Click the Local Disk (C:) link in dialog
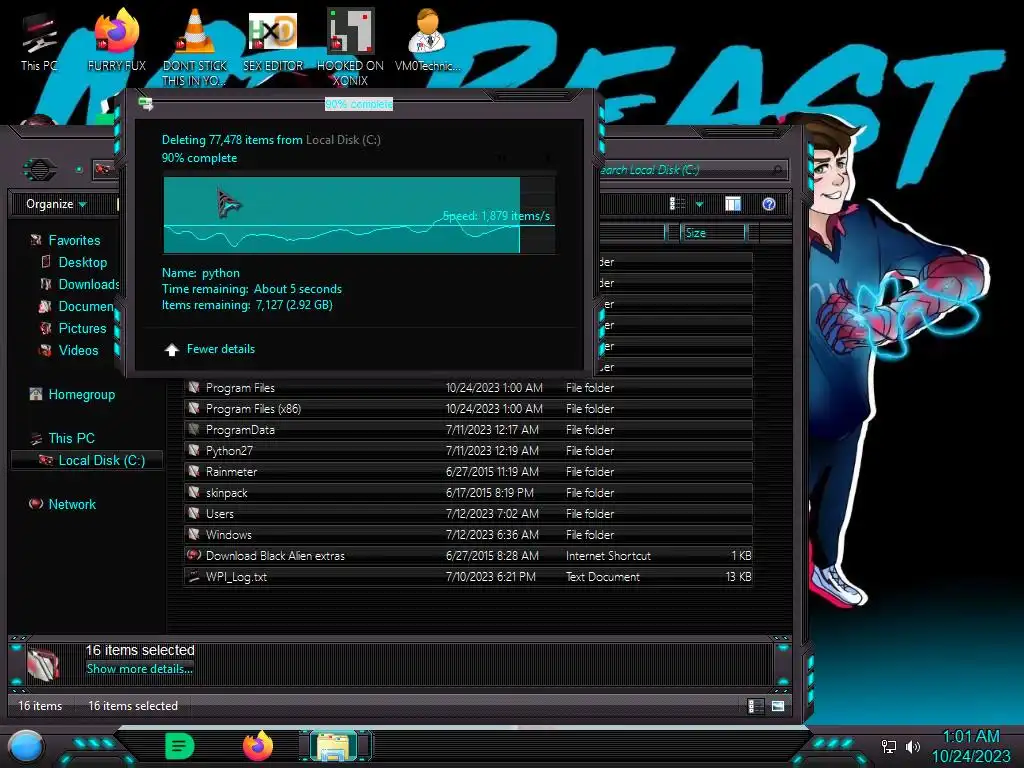This screenshot has height=768, width=1024. (x=343, y=140)
